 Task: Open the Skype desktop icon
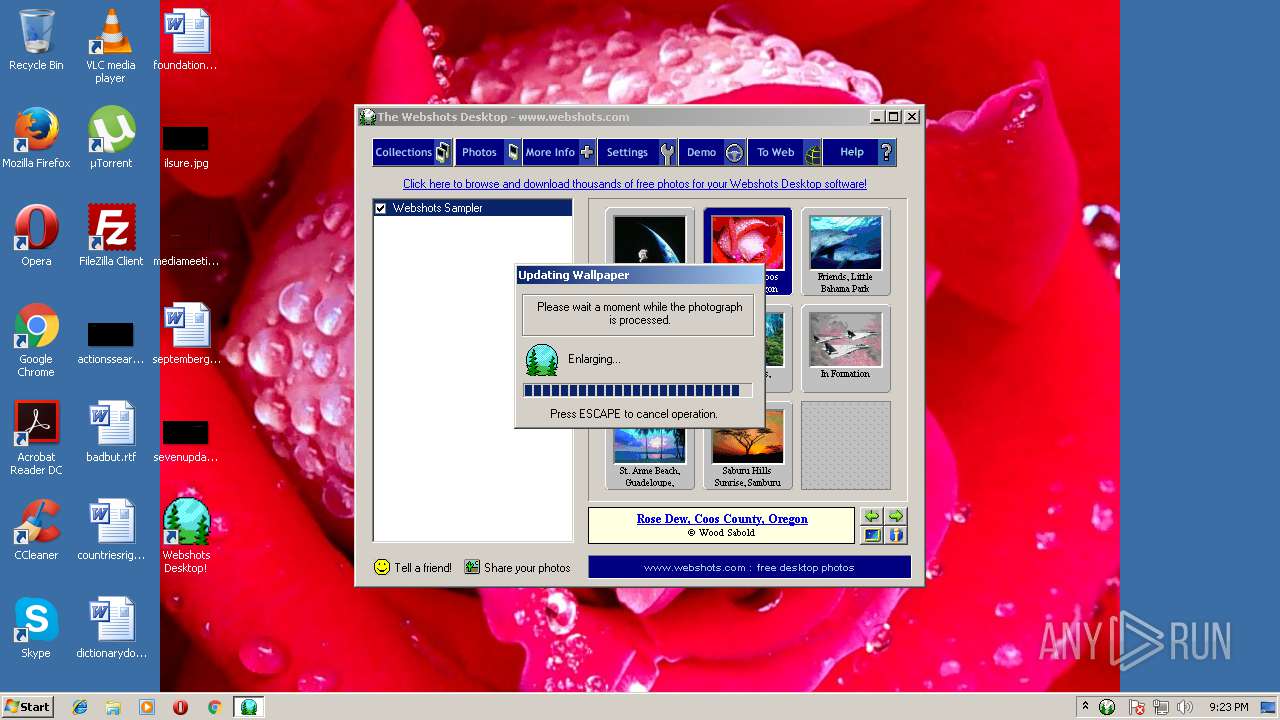(36, 628)
